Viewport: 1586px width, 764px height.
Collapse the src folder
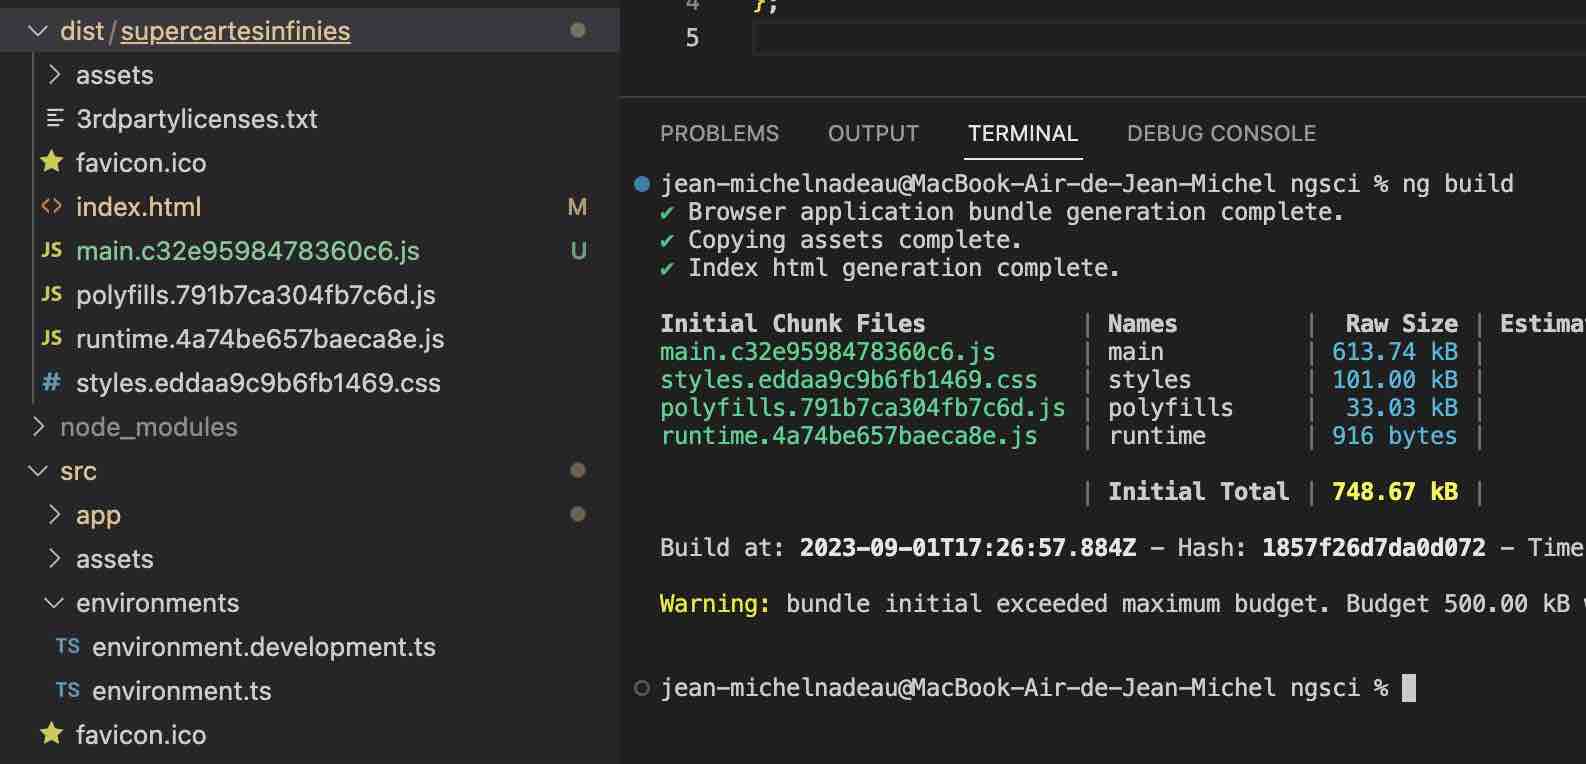tap(38, 471)
